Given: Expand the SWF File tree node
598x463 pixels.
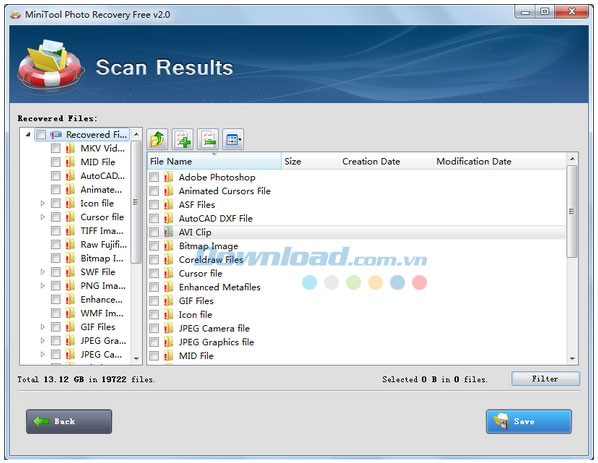Looking at the screenshot, I should tap(43, 272).
